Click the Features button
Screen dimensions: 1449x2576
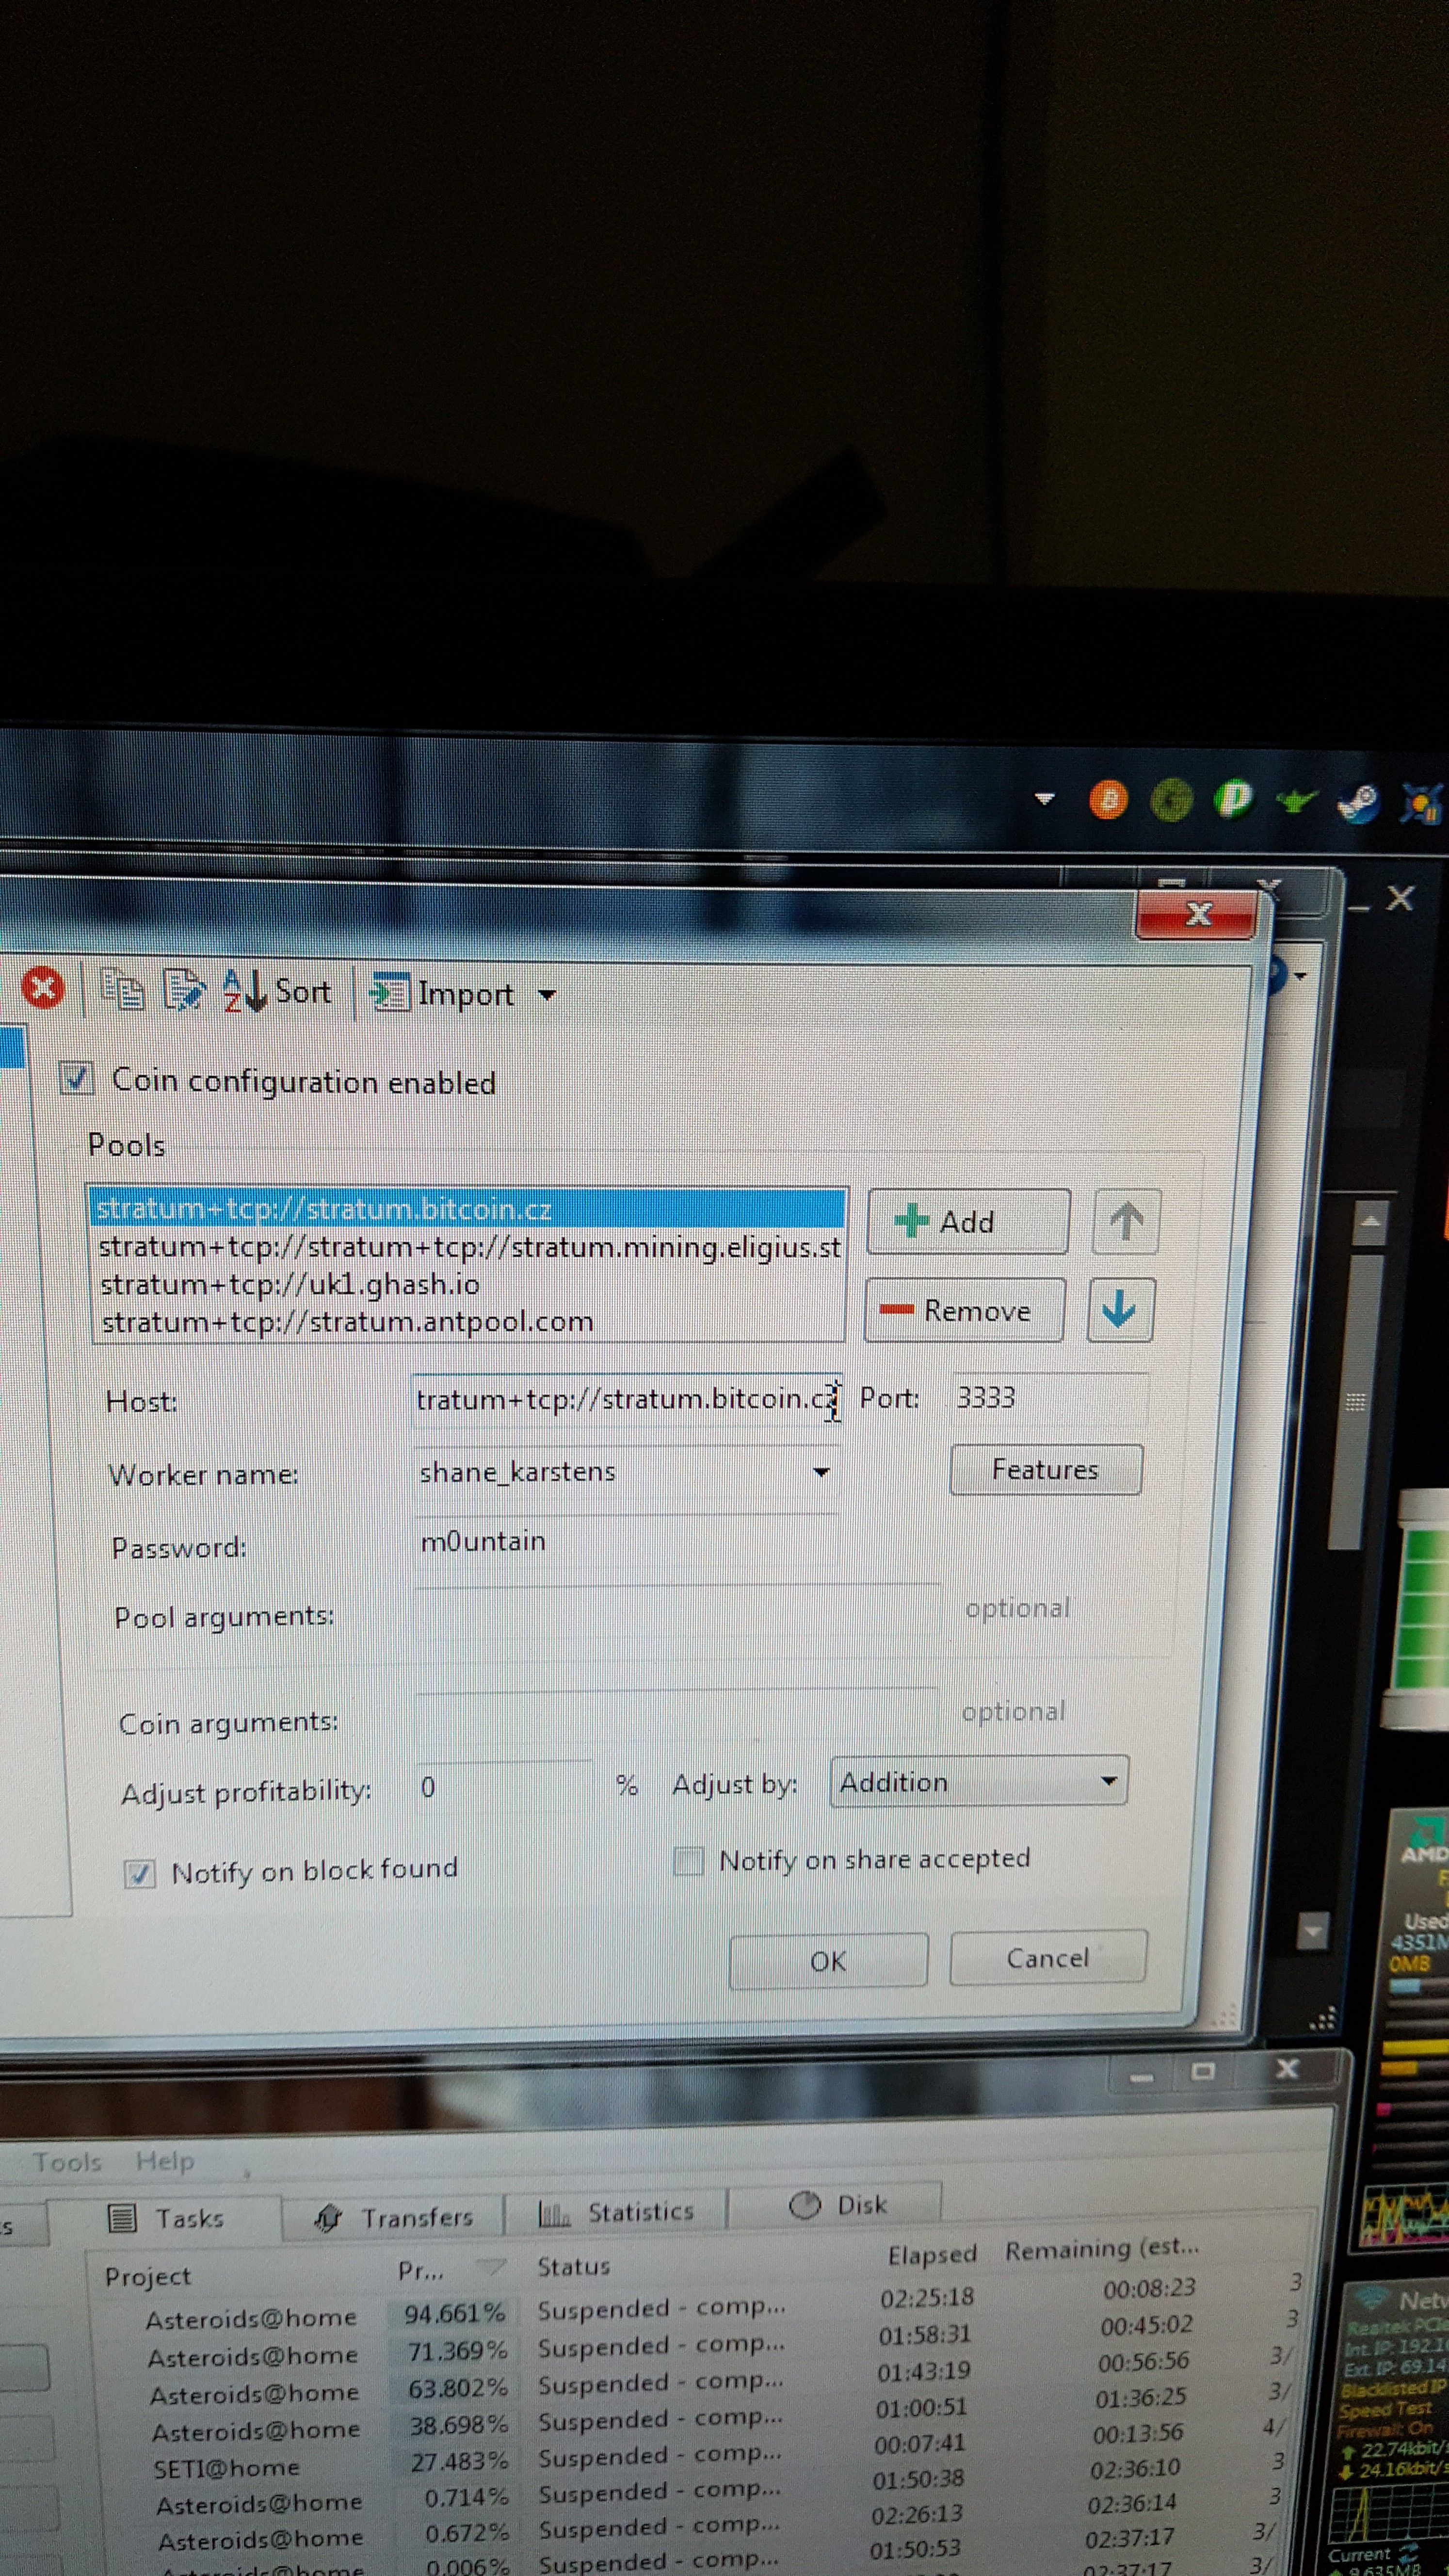[1045, 1469]
